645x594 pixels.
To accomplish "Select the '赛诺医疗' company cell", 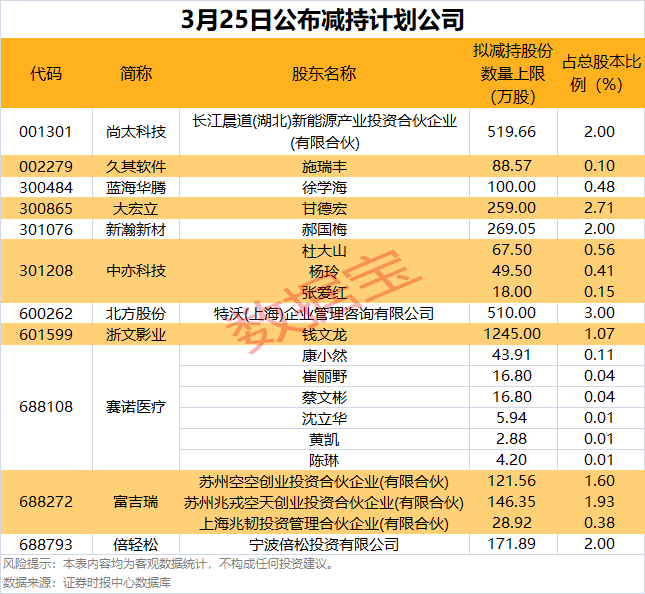I will tap(136, 407).
